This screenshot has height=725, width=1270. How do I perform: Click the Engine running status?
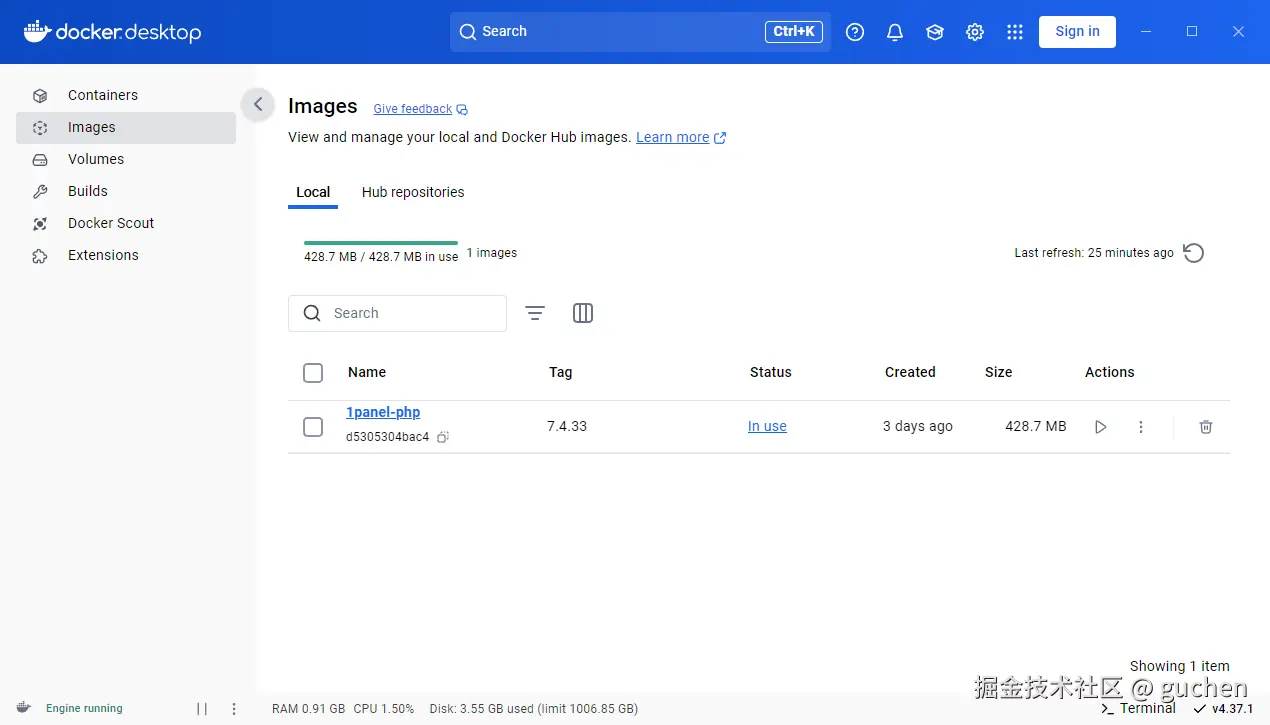coord(84,708)
